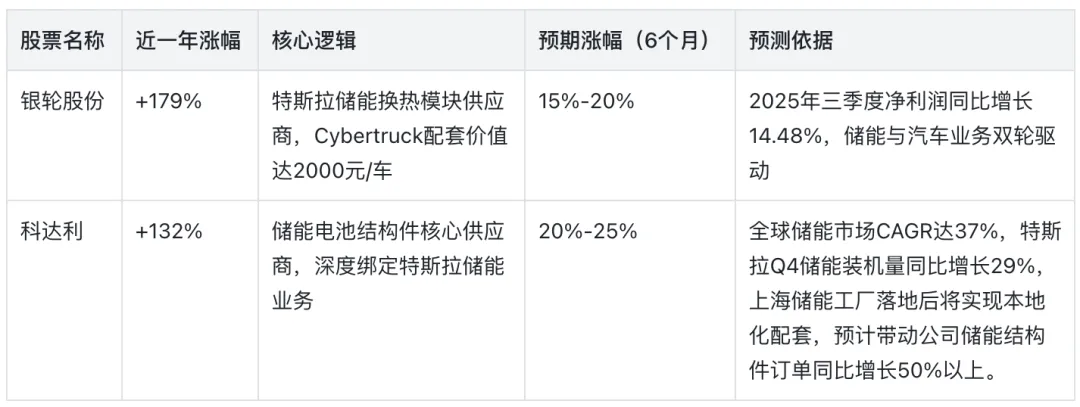Image resolution: width=1080 pixels, height=407 pixels.
Task: Click the 预期涨幅（6个月） header cell
Action: point(625,41)
